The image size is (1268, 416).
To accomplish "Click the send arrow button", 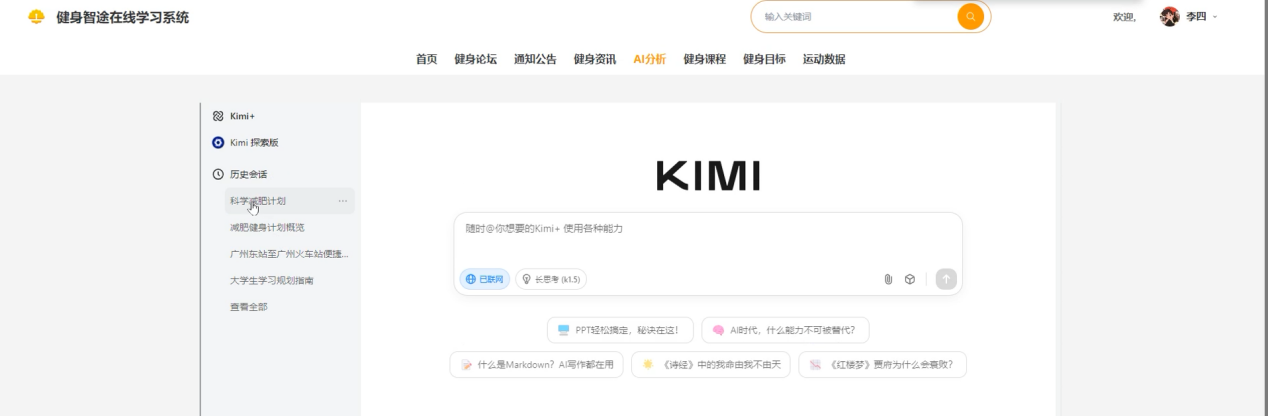I will [x=946, y=280].
